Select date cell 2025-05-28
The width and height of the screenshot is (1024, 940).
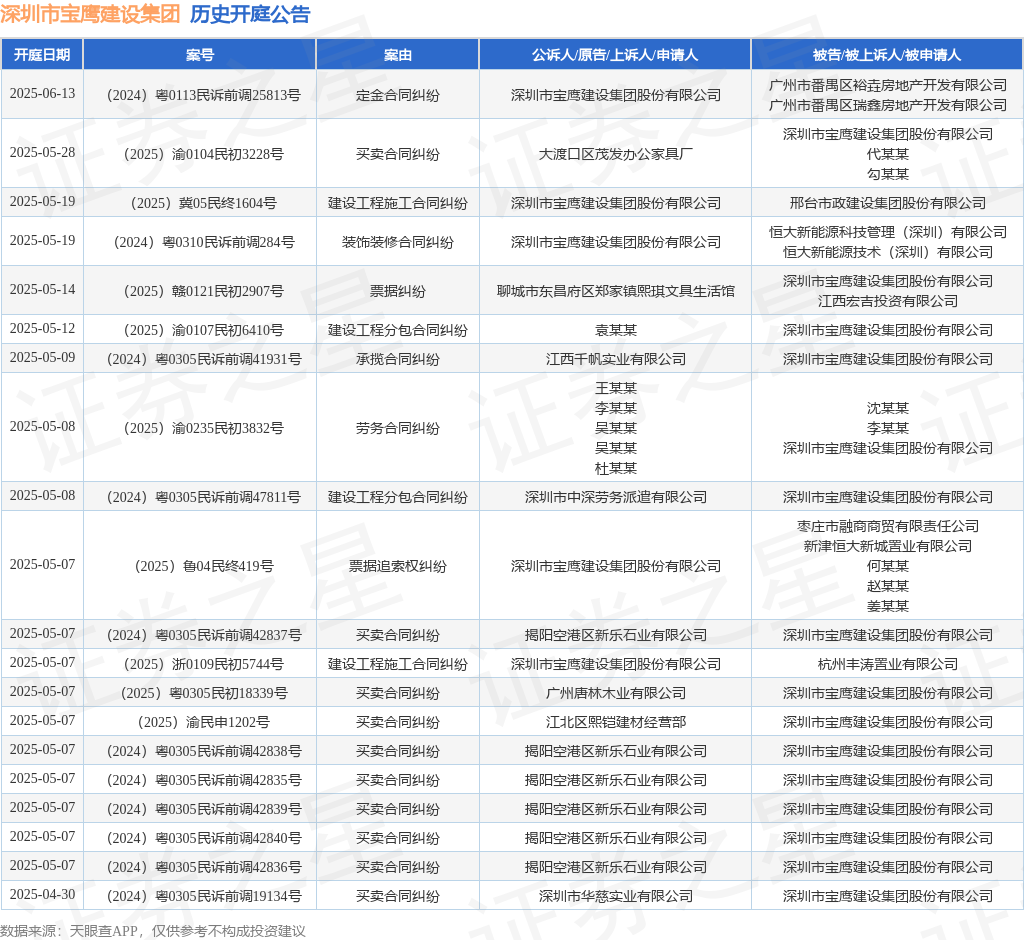coord(42,152)
